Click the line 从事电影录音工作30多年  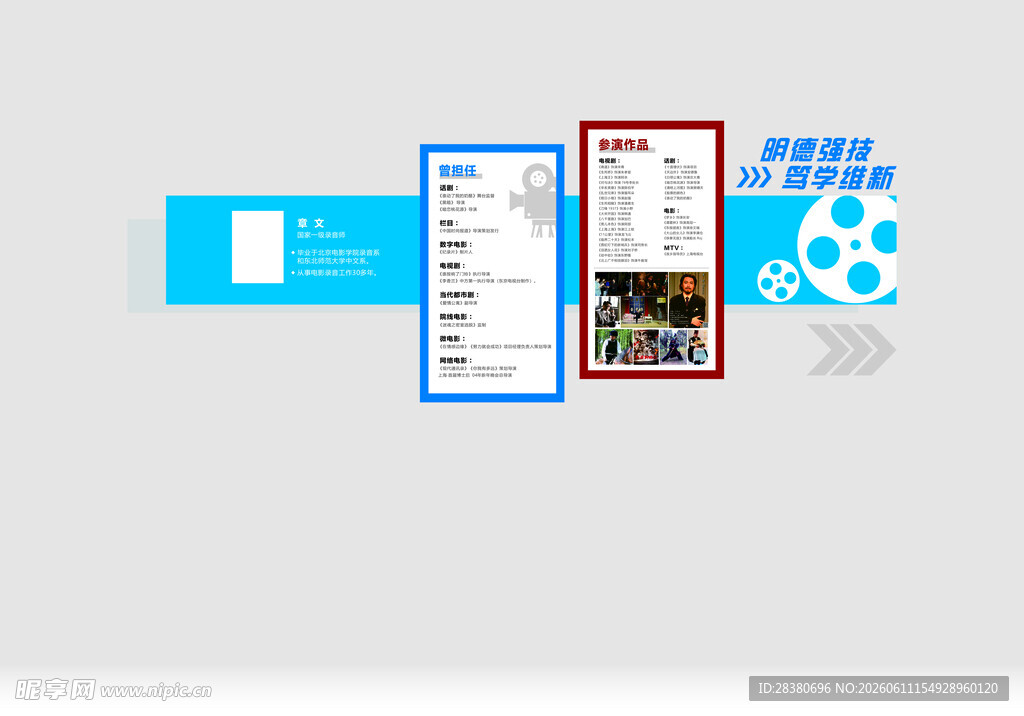337,272
